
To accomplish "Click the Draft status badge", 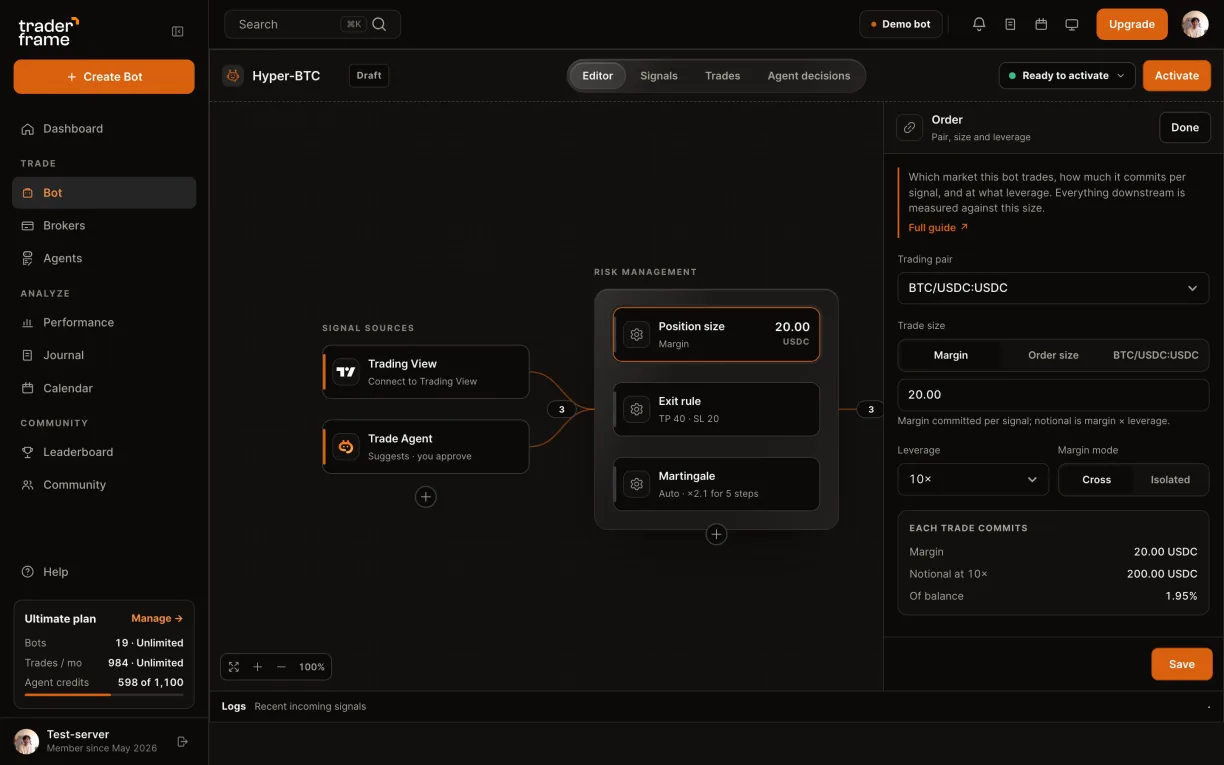I will 369,75.
